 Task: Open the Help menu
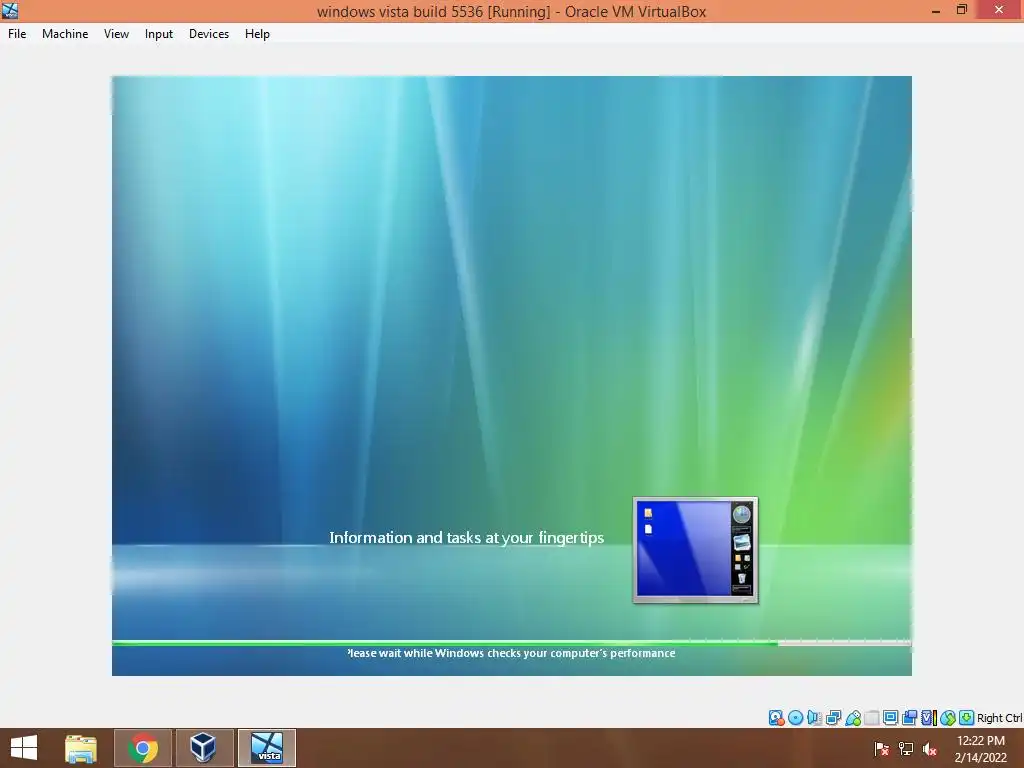pos(257,34)
